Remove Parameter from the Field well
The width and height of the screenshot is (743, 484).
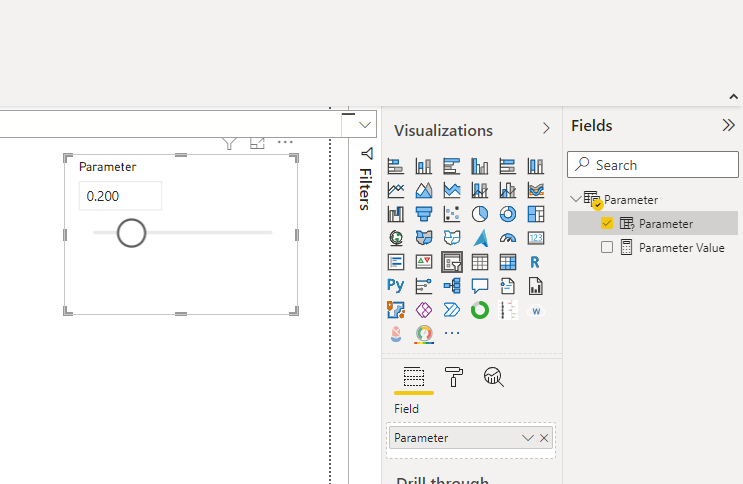click(x=544, y=438)
